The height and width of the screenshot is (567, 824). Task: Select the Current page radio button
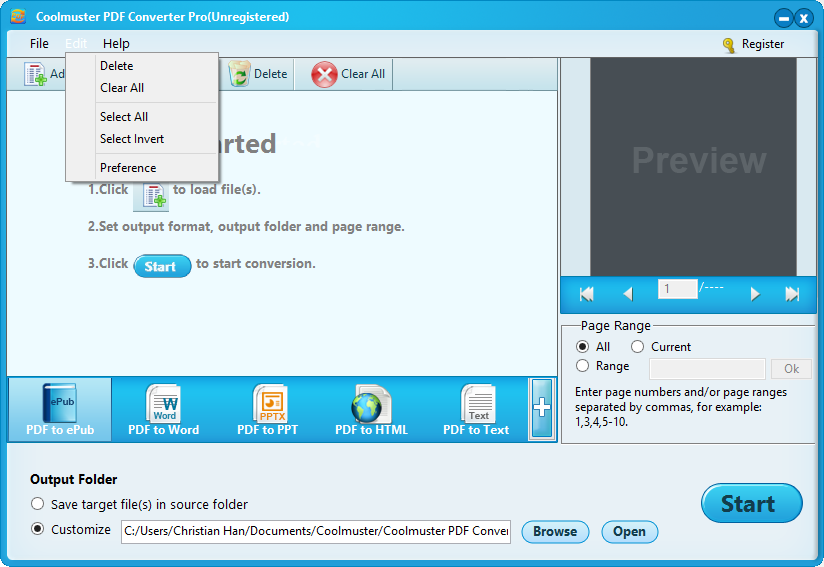637,346
